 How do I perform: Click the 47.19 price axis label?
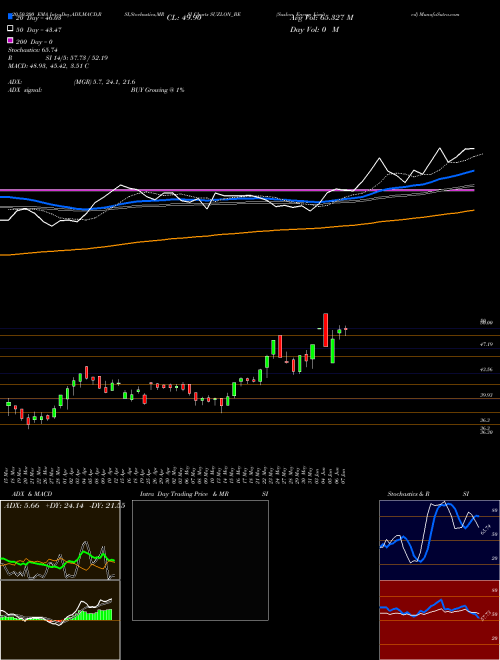point(486,344)
